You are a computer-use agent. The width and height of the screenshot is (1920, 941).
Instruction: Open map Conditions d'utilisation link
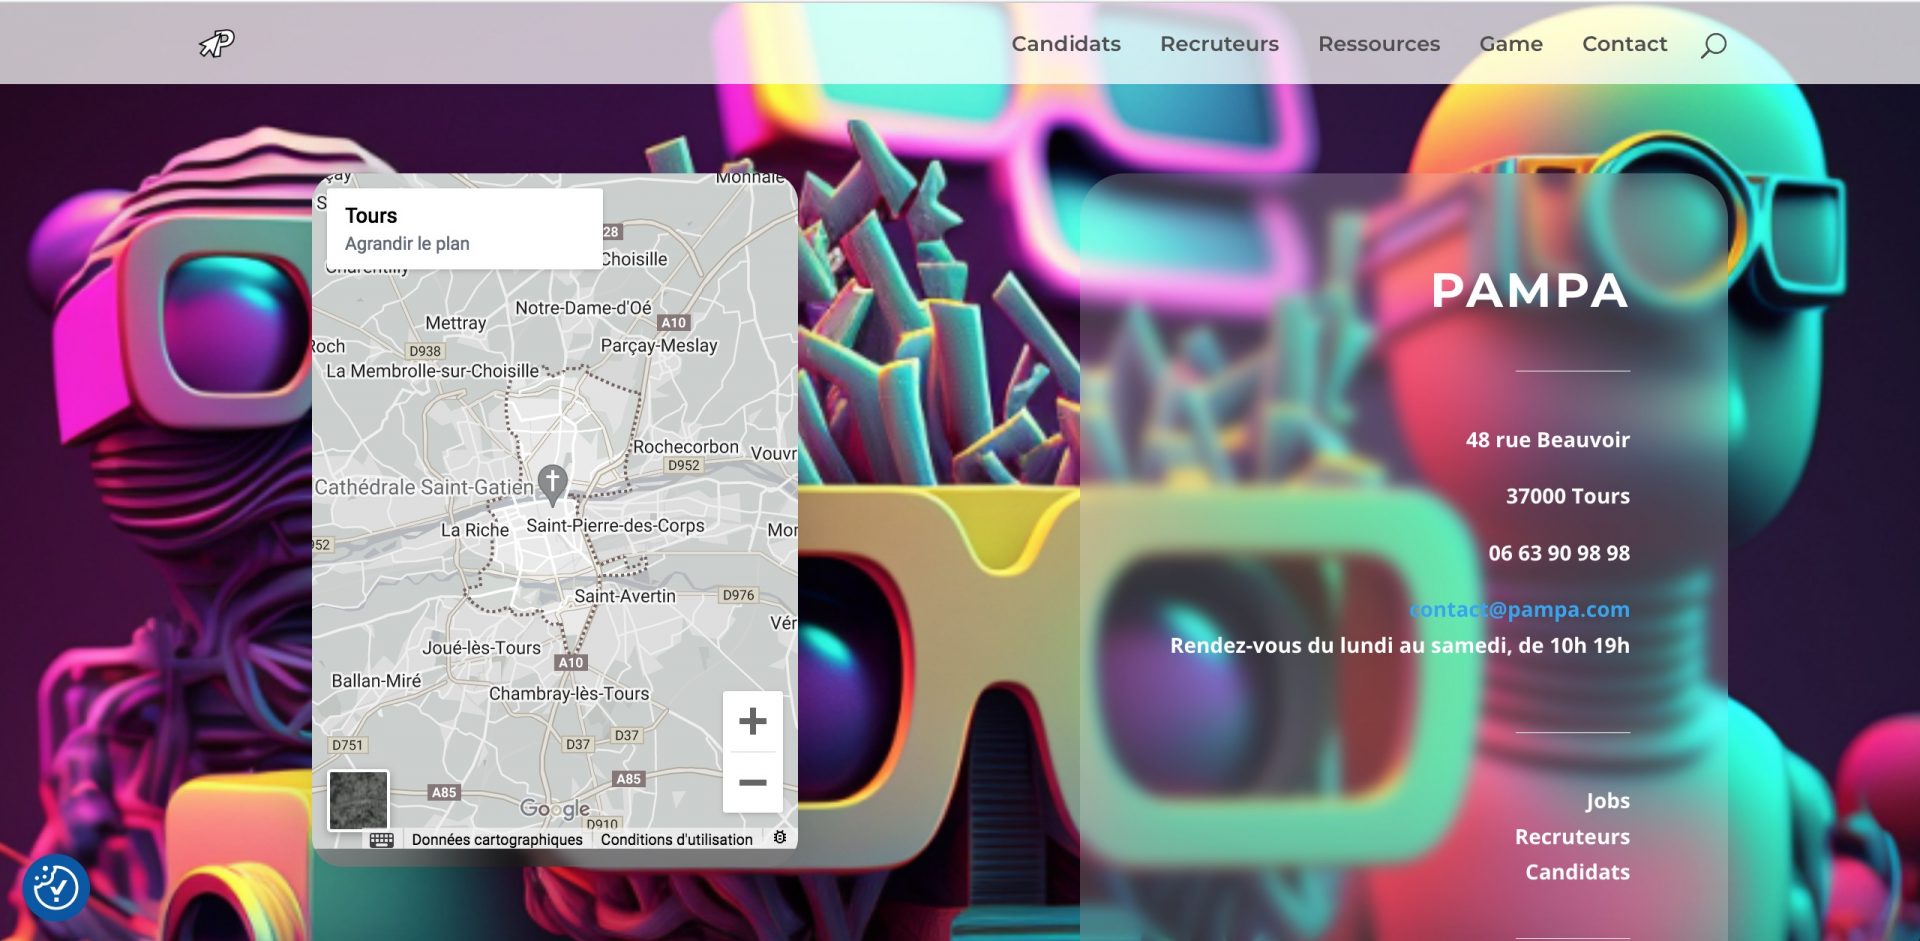click(676, 840)
